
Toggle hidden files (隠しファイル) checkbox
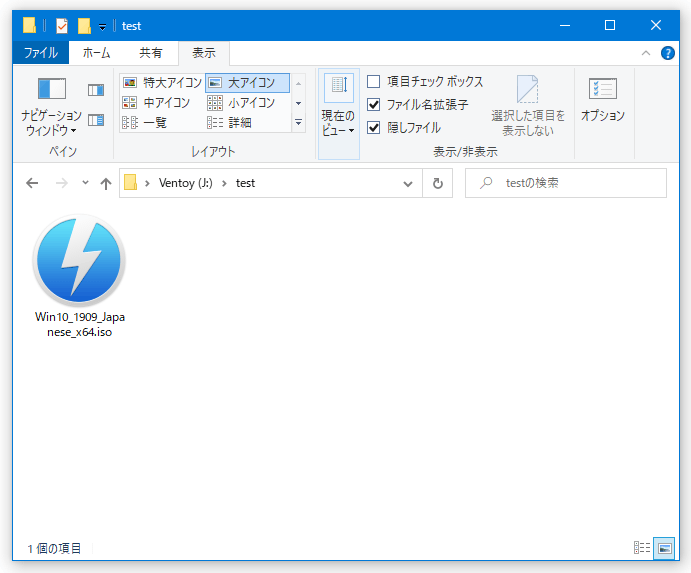point(374,127)
